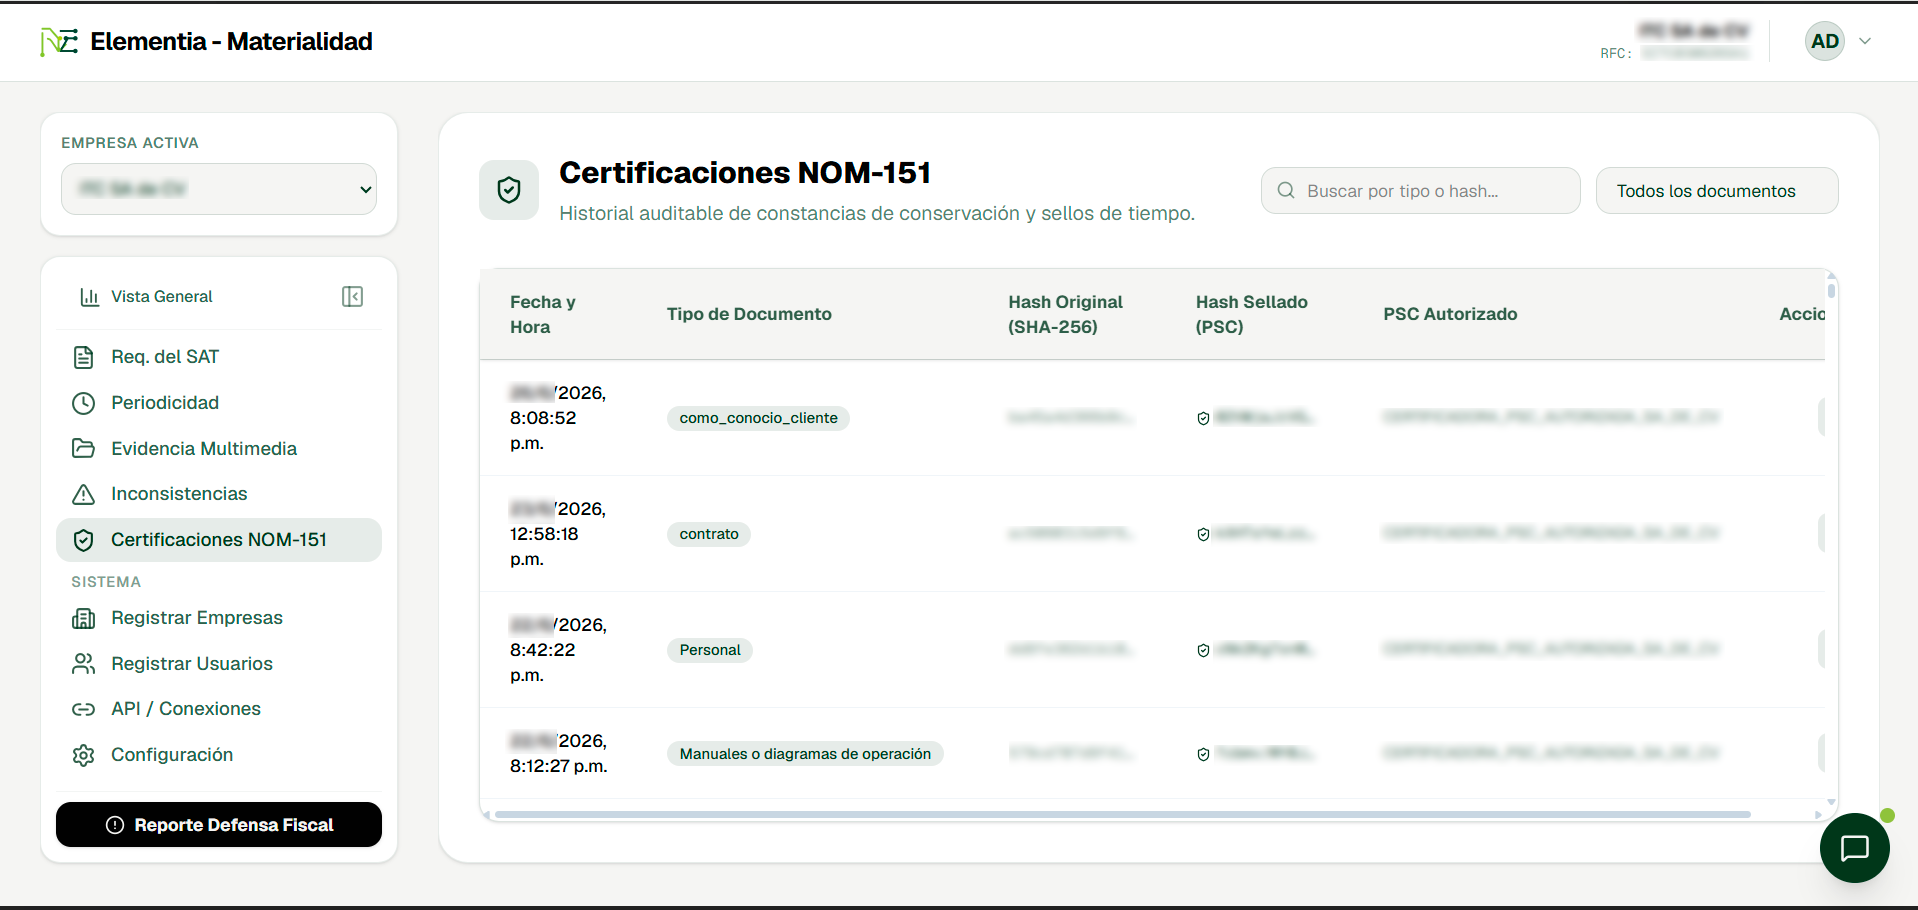Viewport: 1918px width, 910px height.
Task: Click the Req. del SAT document icon
Action: [84, 357]
